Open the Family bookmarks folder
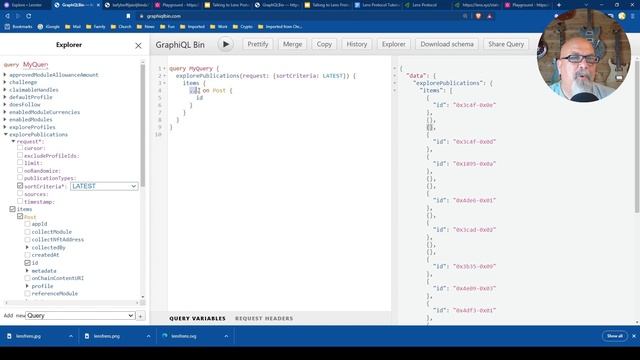Viewport: 640px width, 360px height. coord(96,27)
